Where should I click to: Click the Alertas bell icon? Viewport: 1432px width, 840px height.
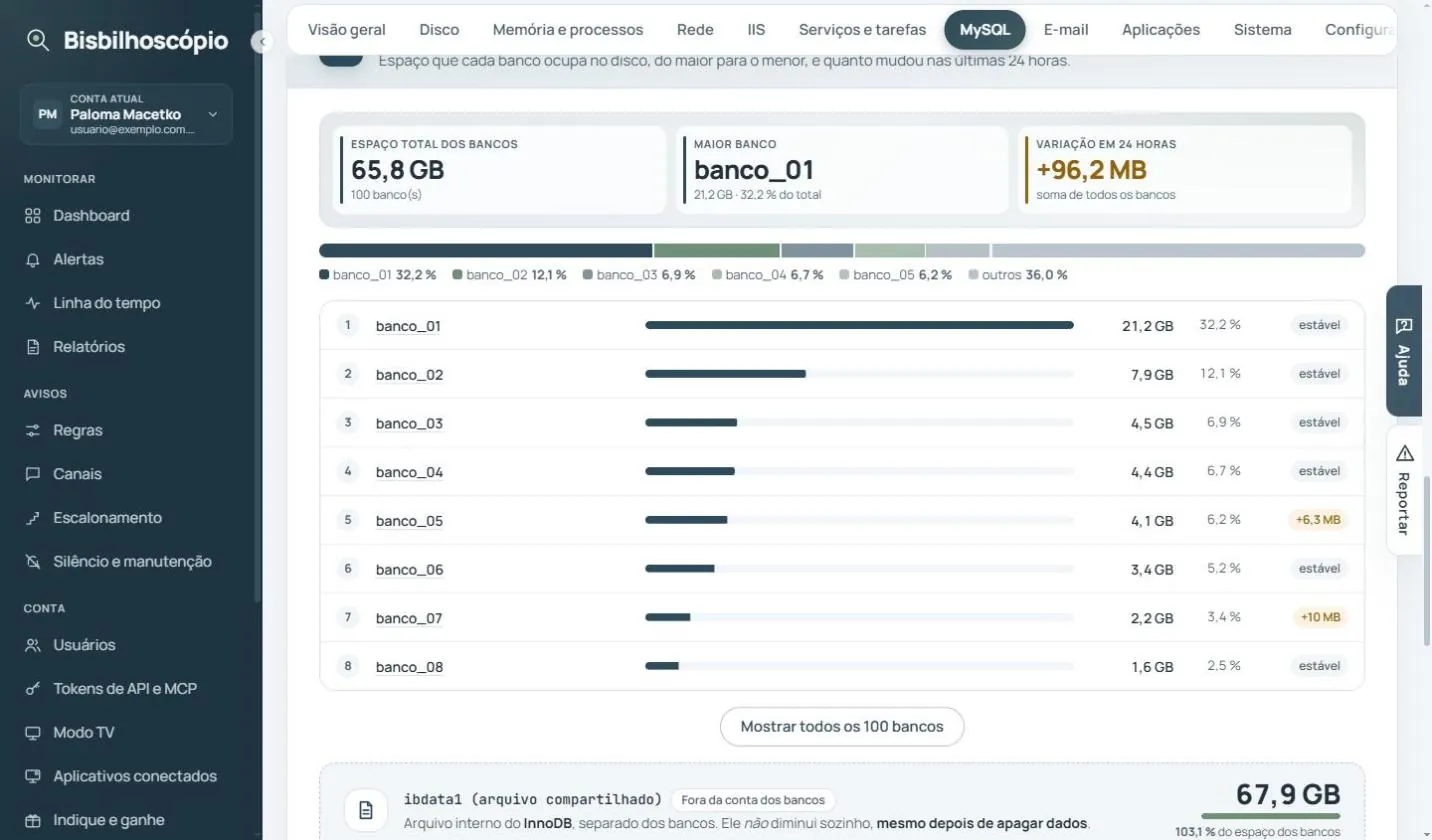click(x=33, y=259)
